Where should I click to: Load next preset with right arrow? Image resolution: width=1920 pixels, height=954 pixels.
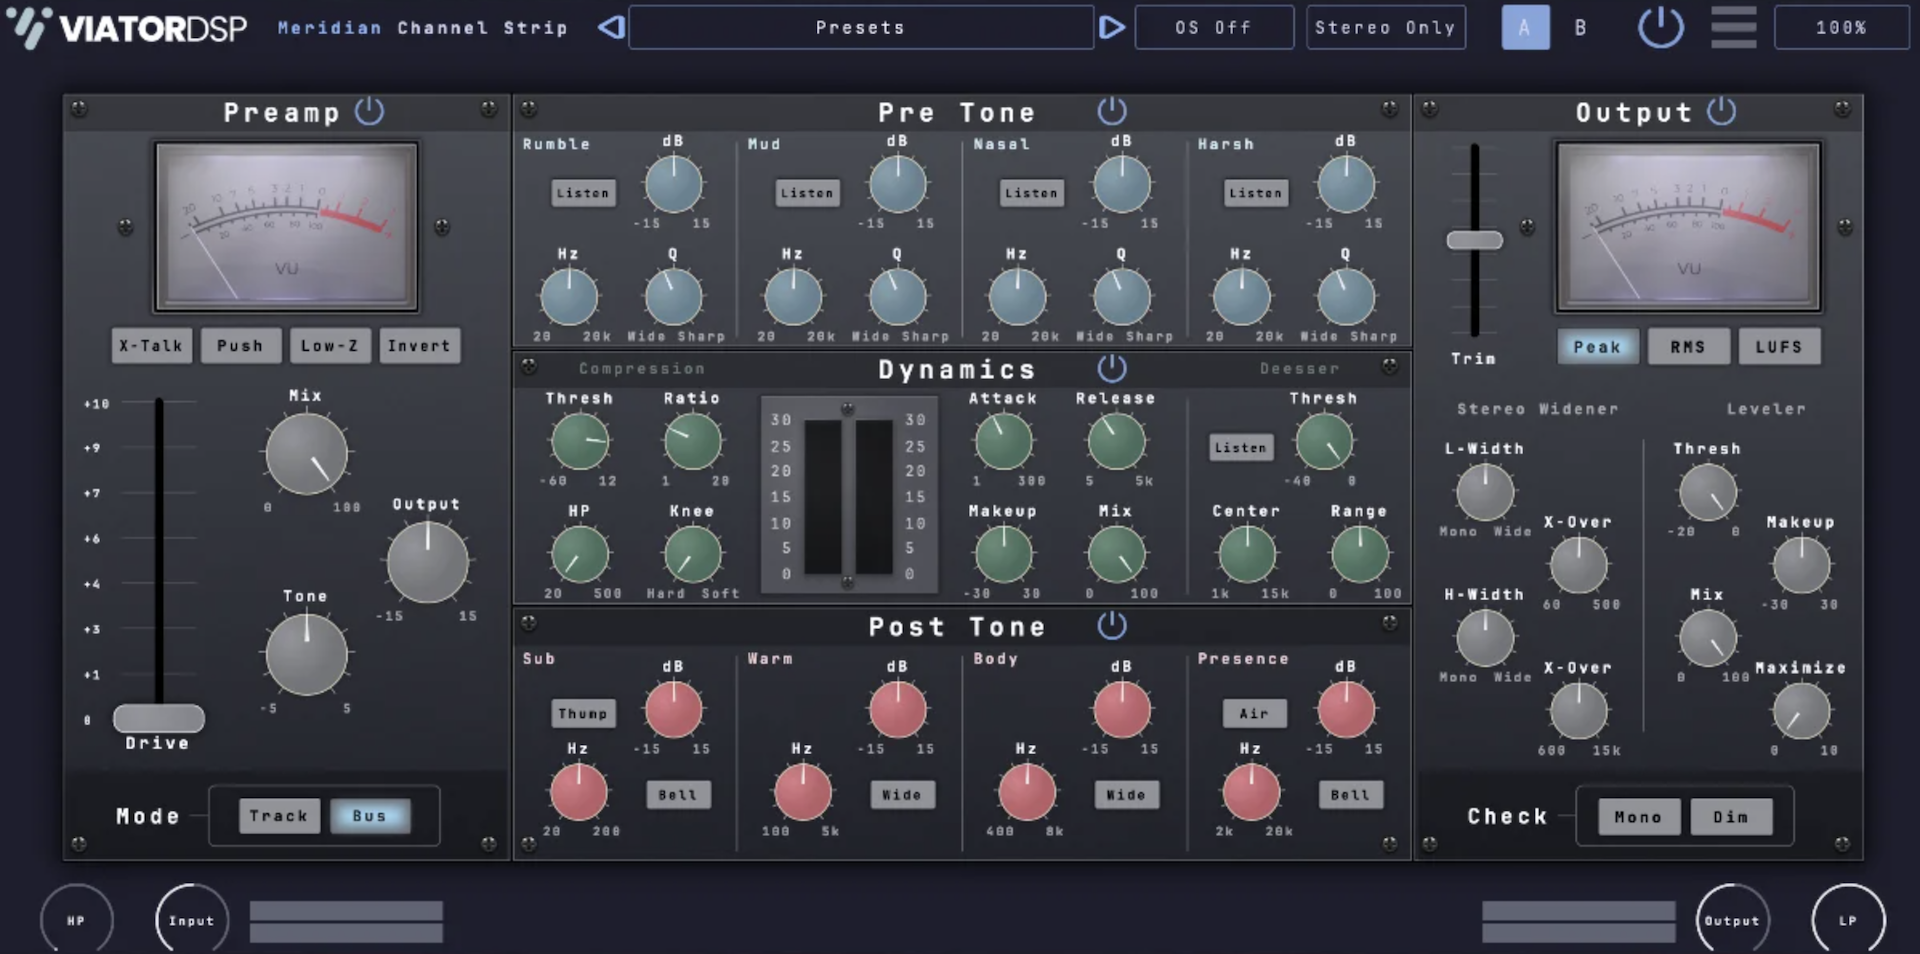(x=1111, y=27)
